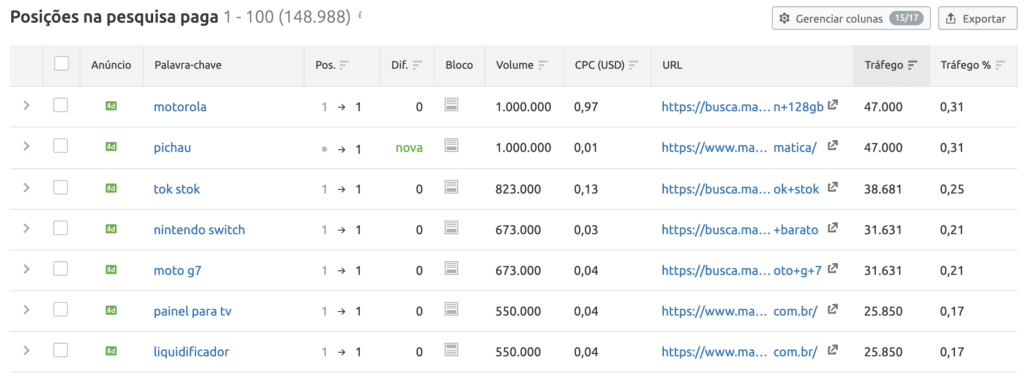Select checkbox for motorola row

point(61,106)
